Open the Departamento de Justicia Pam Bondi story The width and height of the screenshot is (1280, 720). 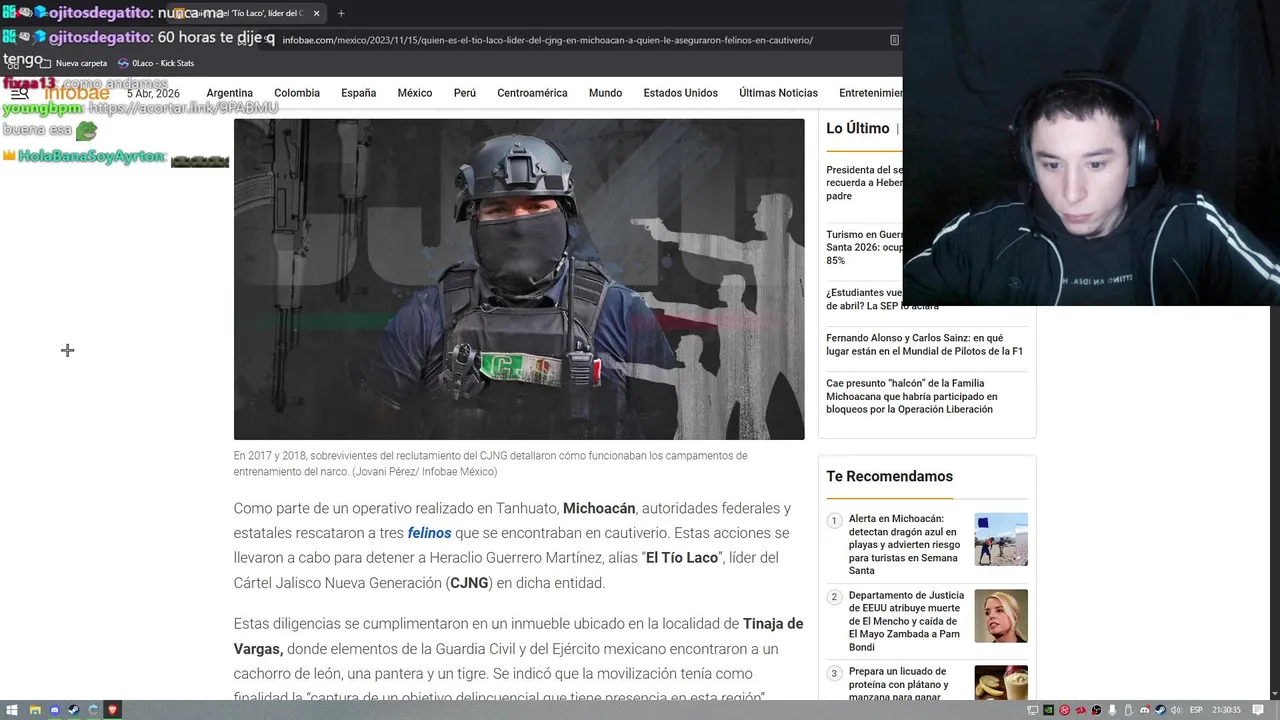pos(906,621)
